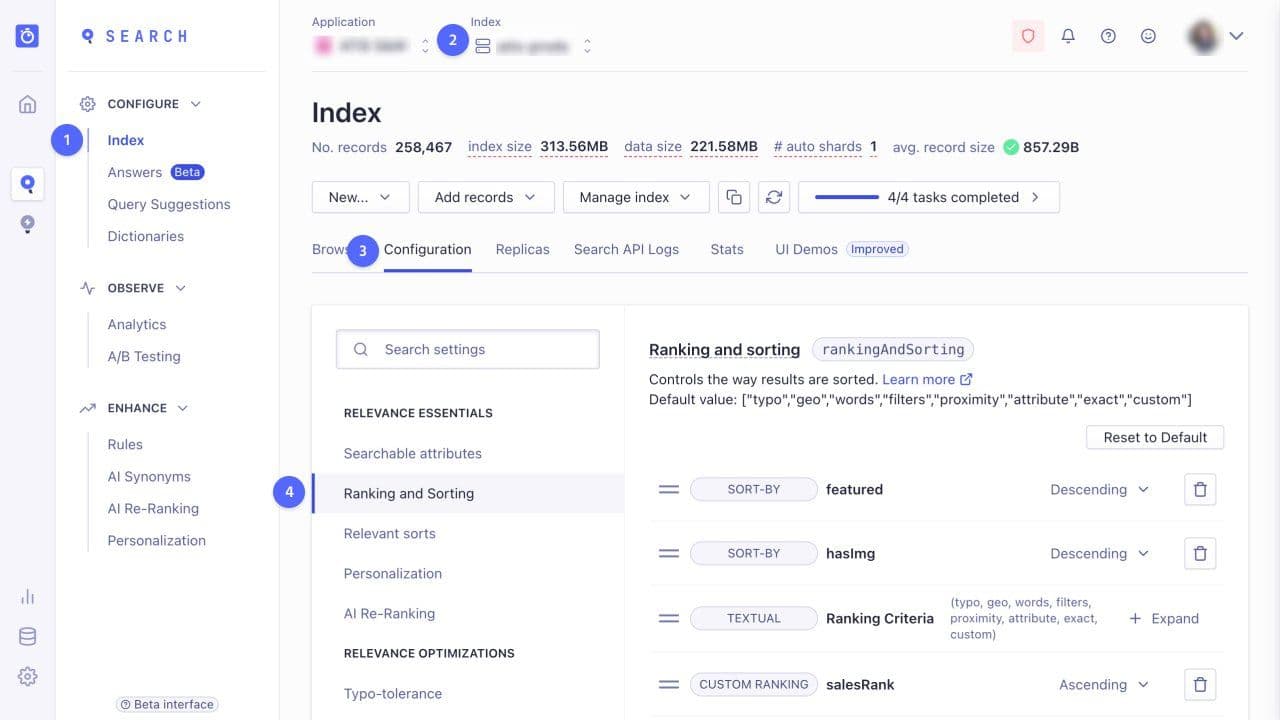Open Analytics in the sidebar

[x=137, y=325]
